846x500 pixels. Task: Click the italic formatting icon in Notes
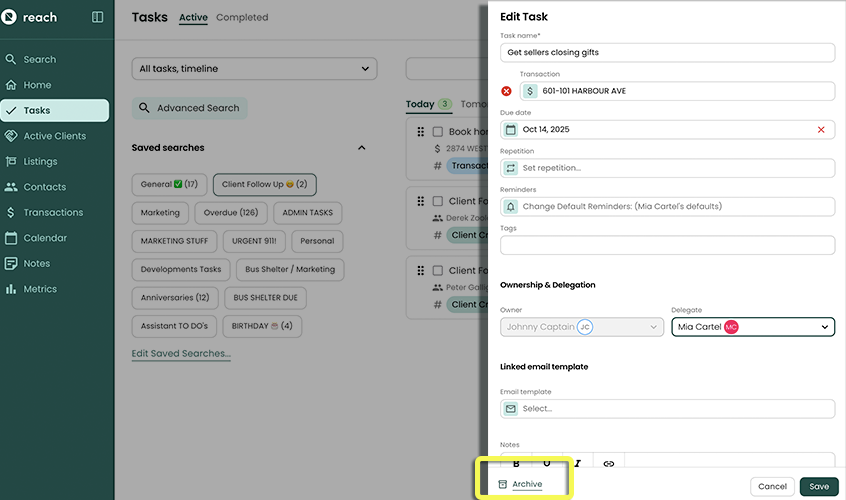[x=577, y=464]
